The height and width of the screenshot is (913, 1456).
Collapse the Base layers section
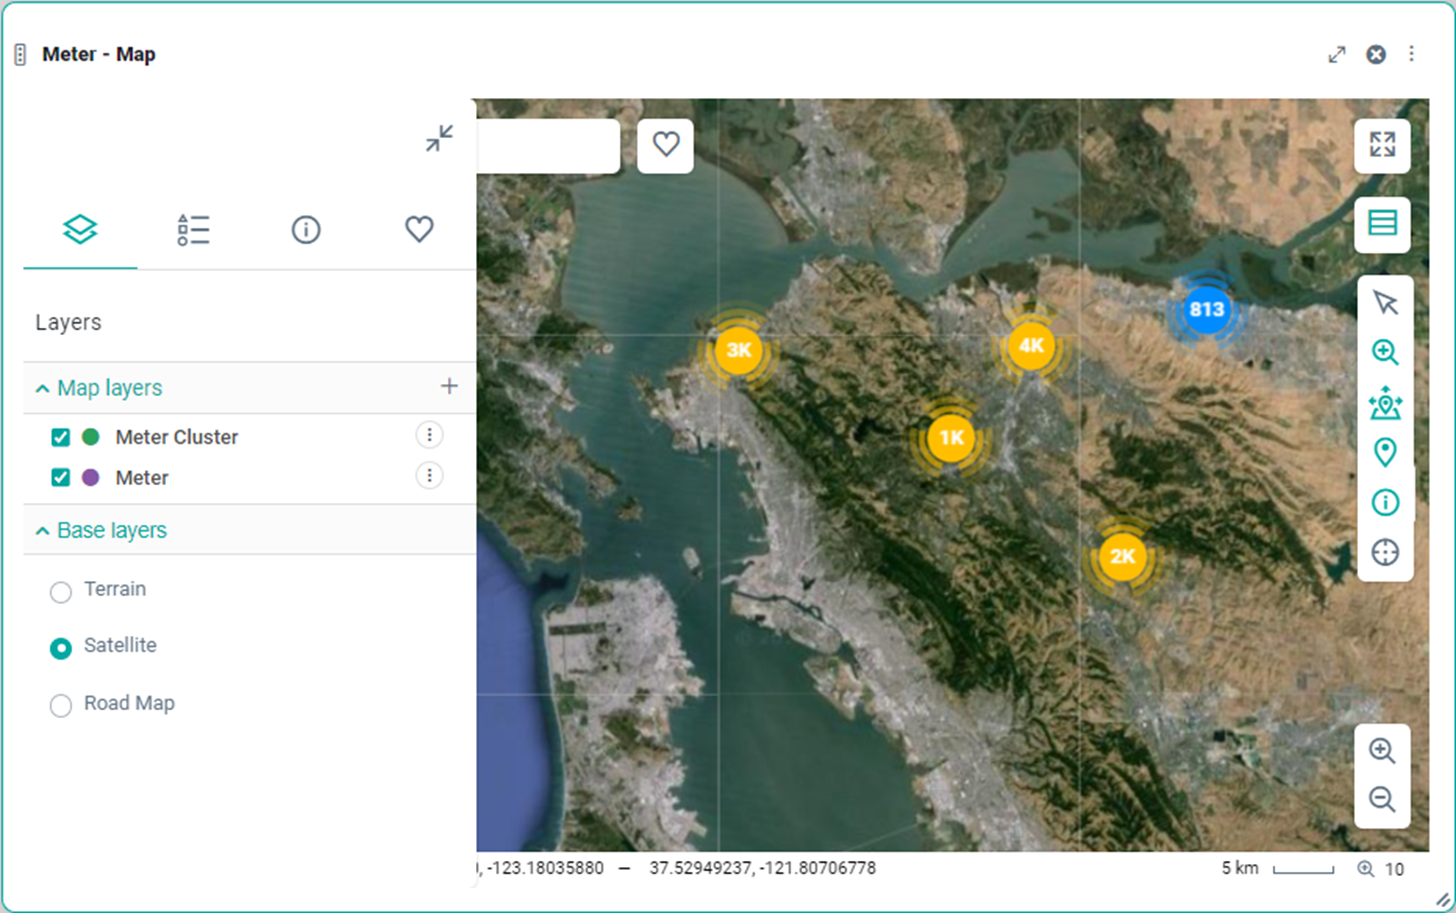[x=42, y=531]
